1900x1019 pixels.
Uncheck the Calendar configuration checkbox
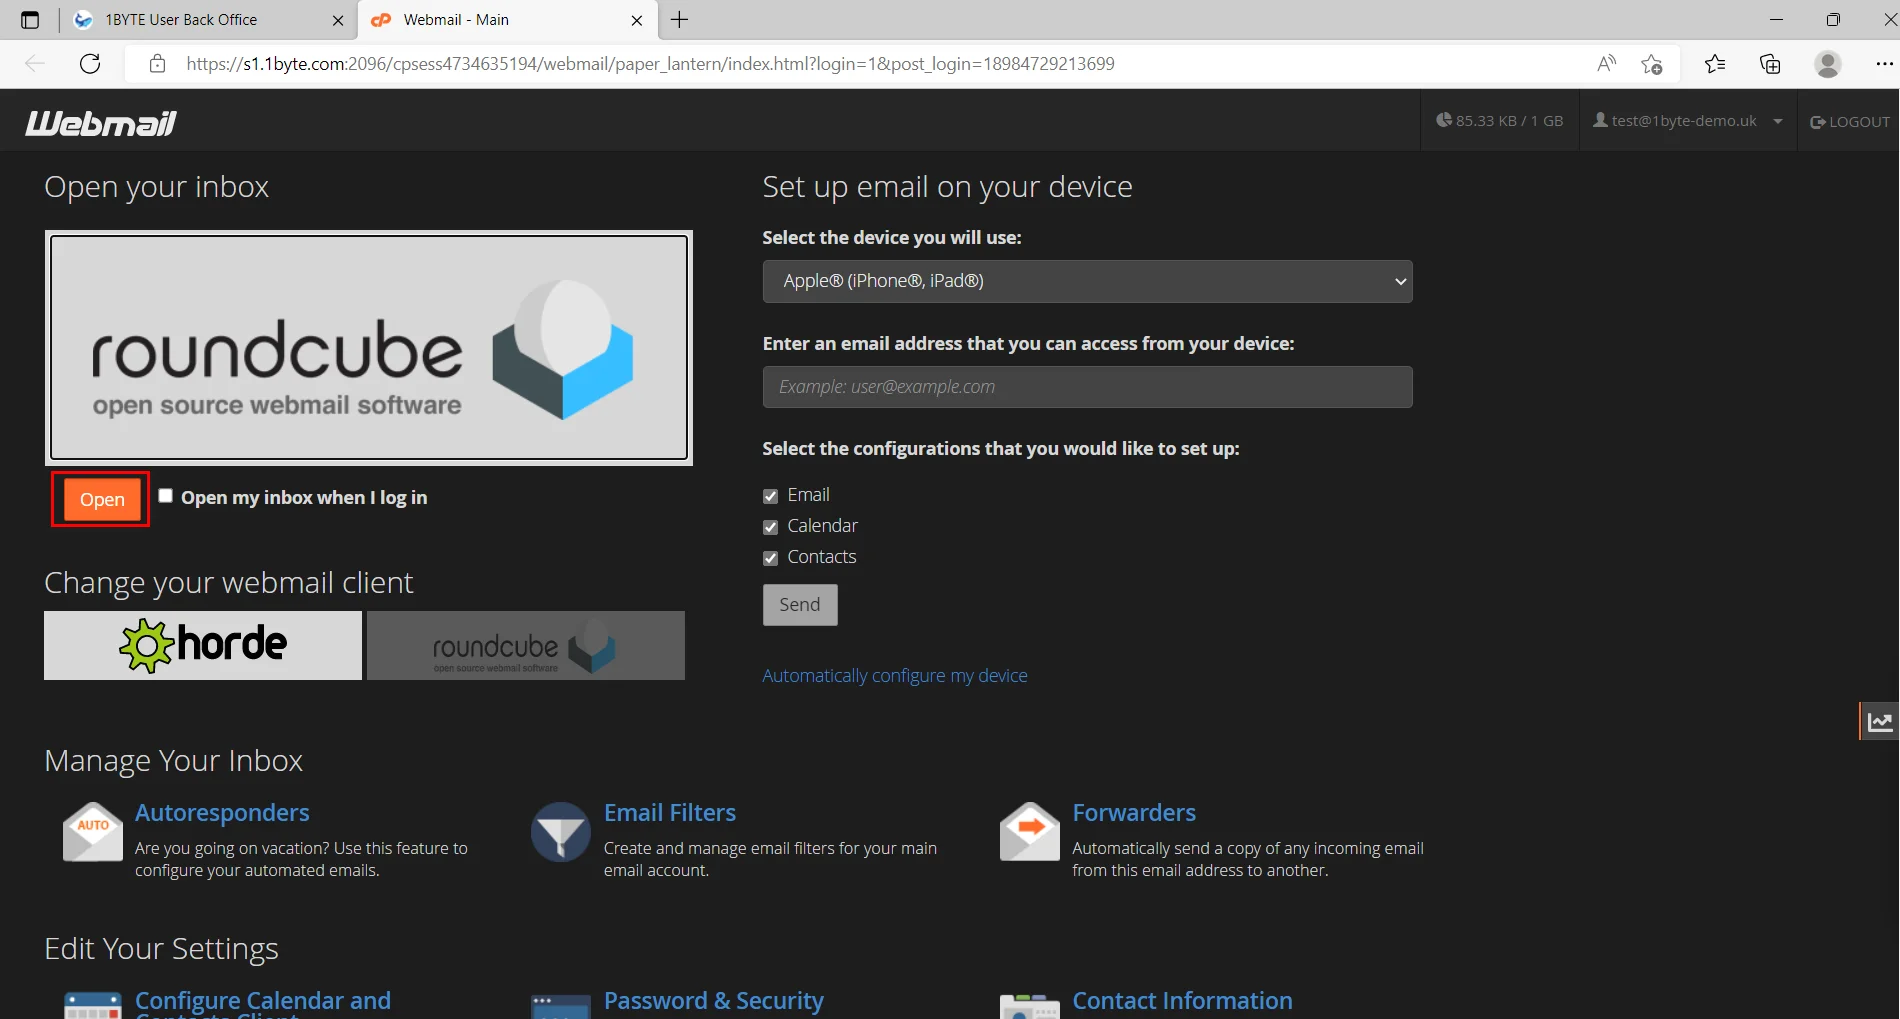tap(770, 527)
